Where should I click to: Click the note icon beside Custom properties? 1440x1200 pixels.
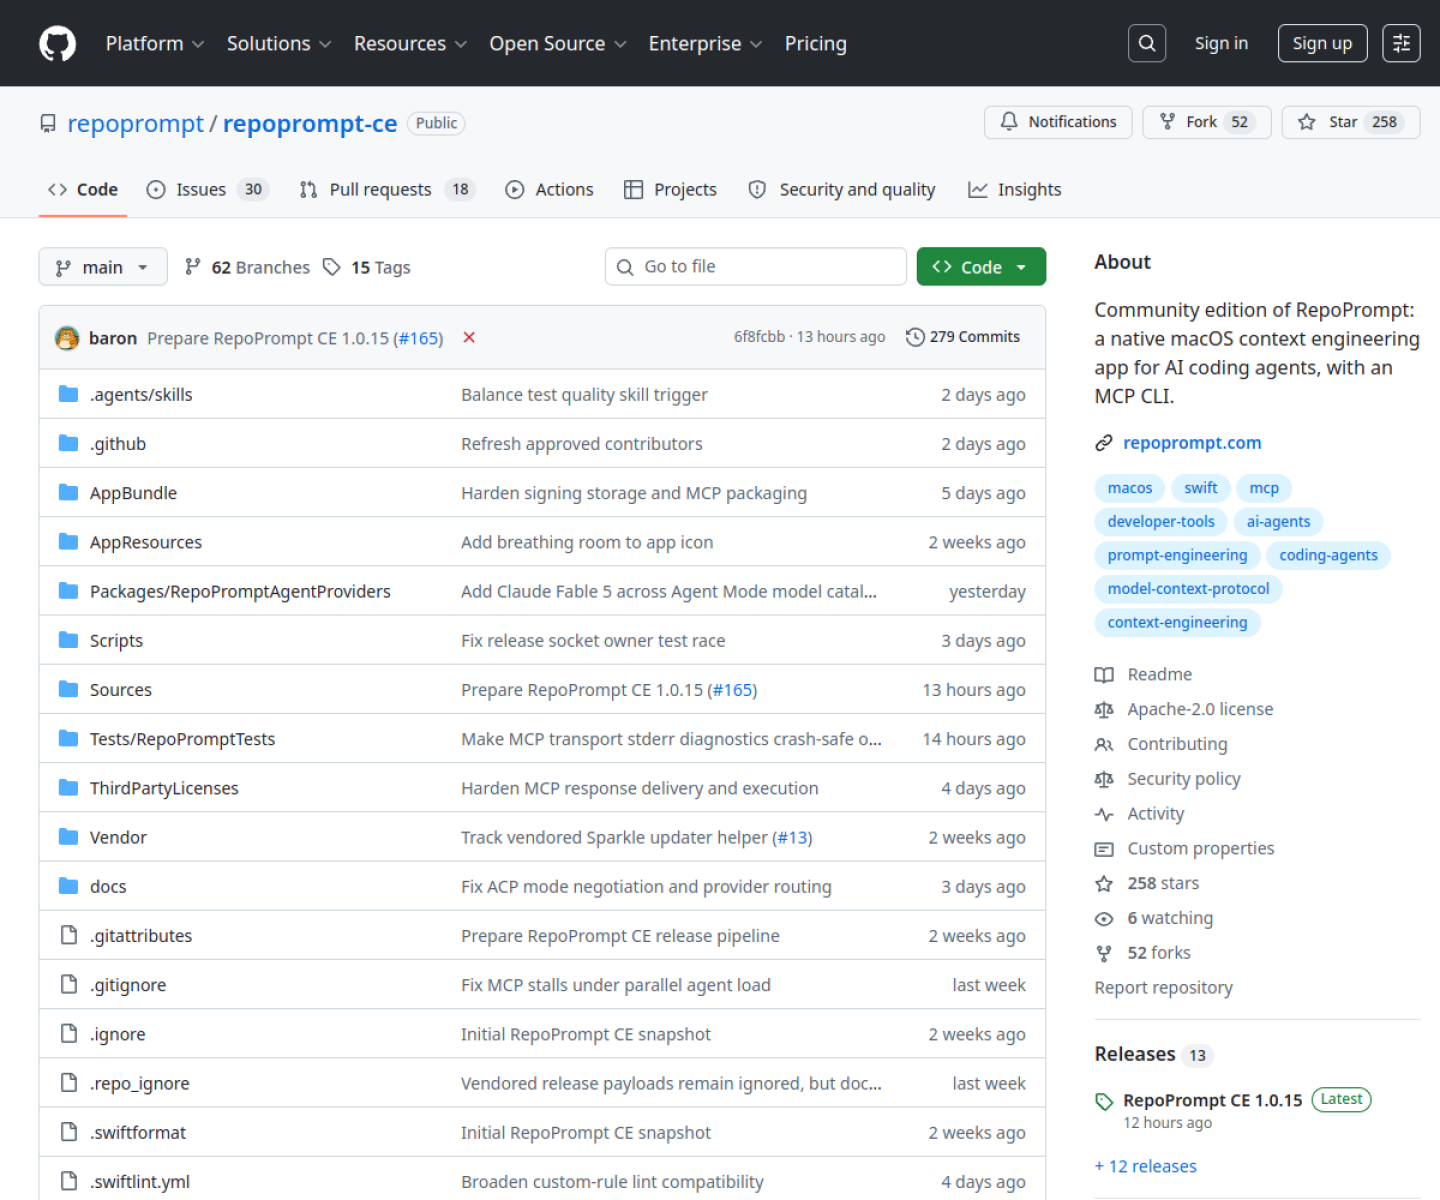click(1104, 849)
